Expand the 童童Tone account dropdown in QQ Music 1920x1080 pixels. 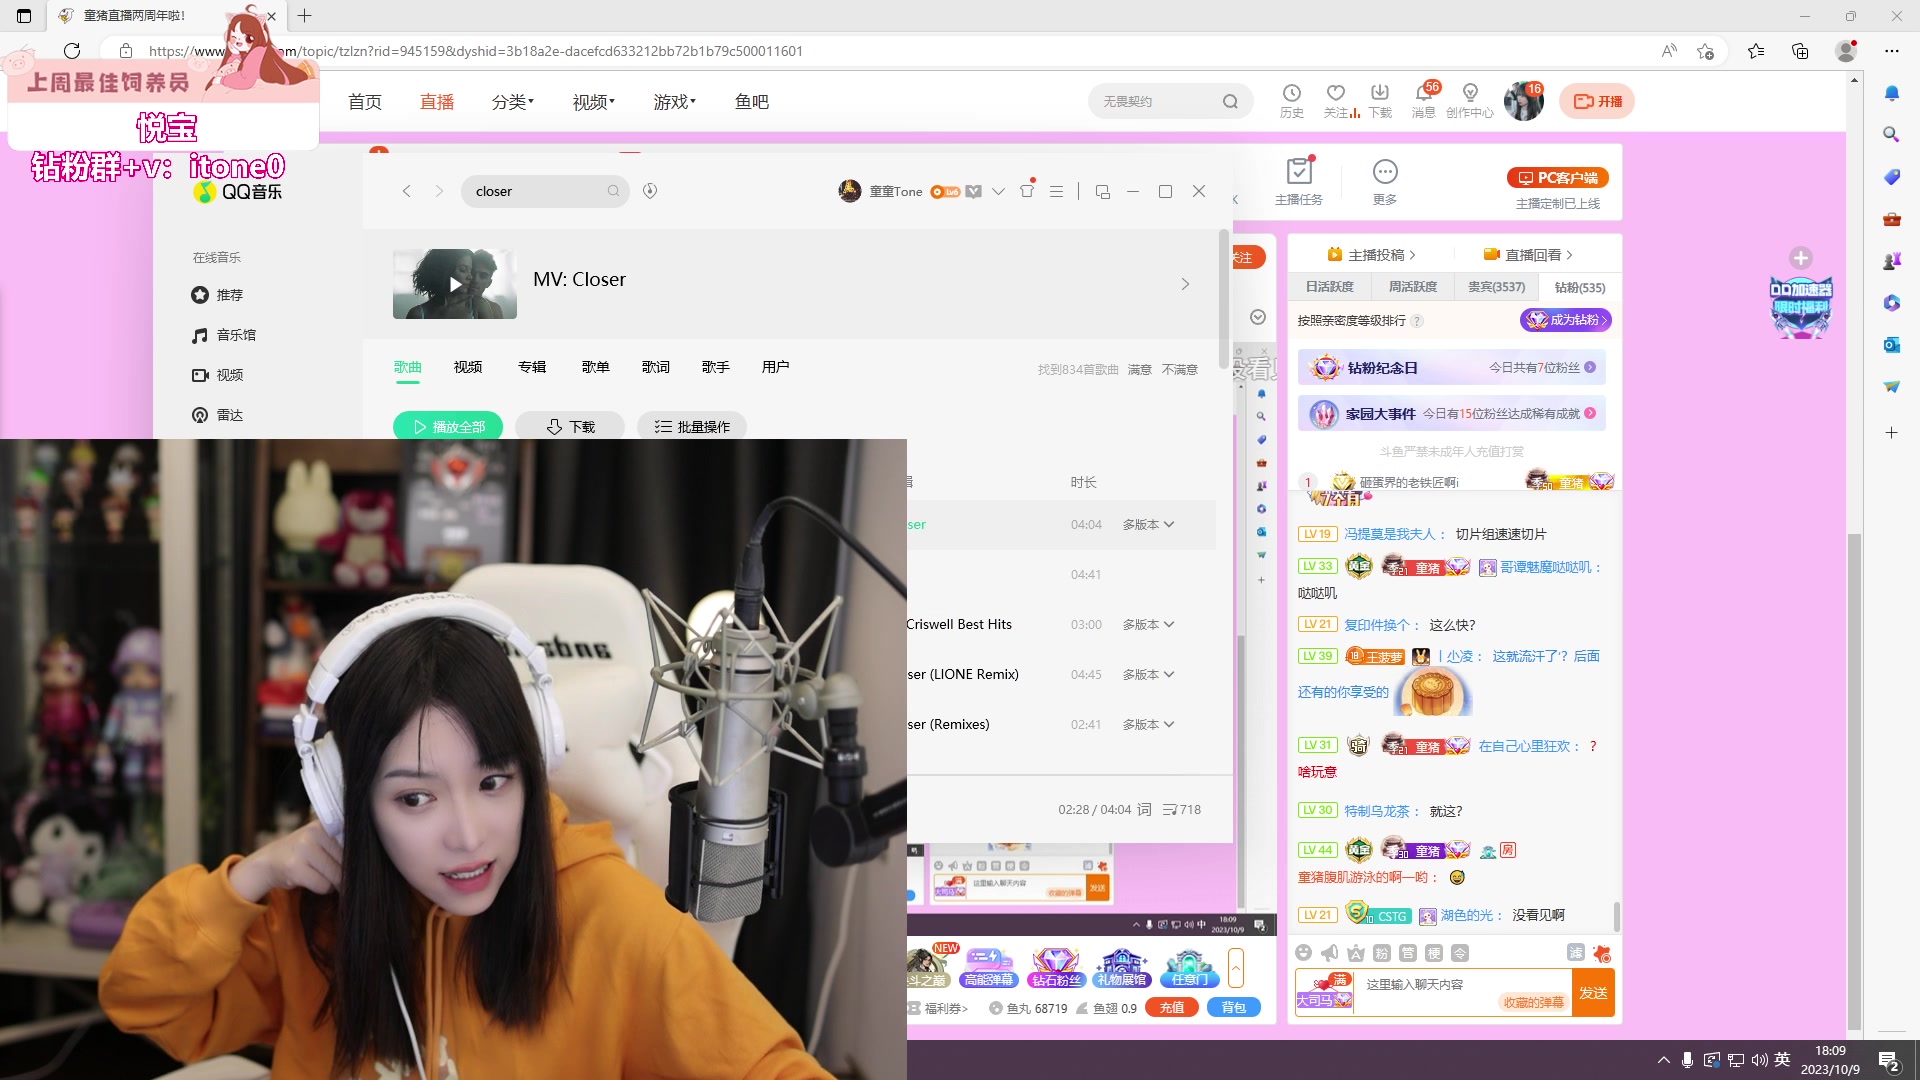[997, 191]
